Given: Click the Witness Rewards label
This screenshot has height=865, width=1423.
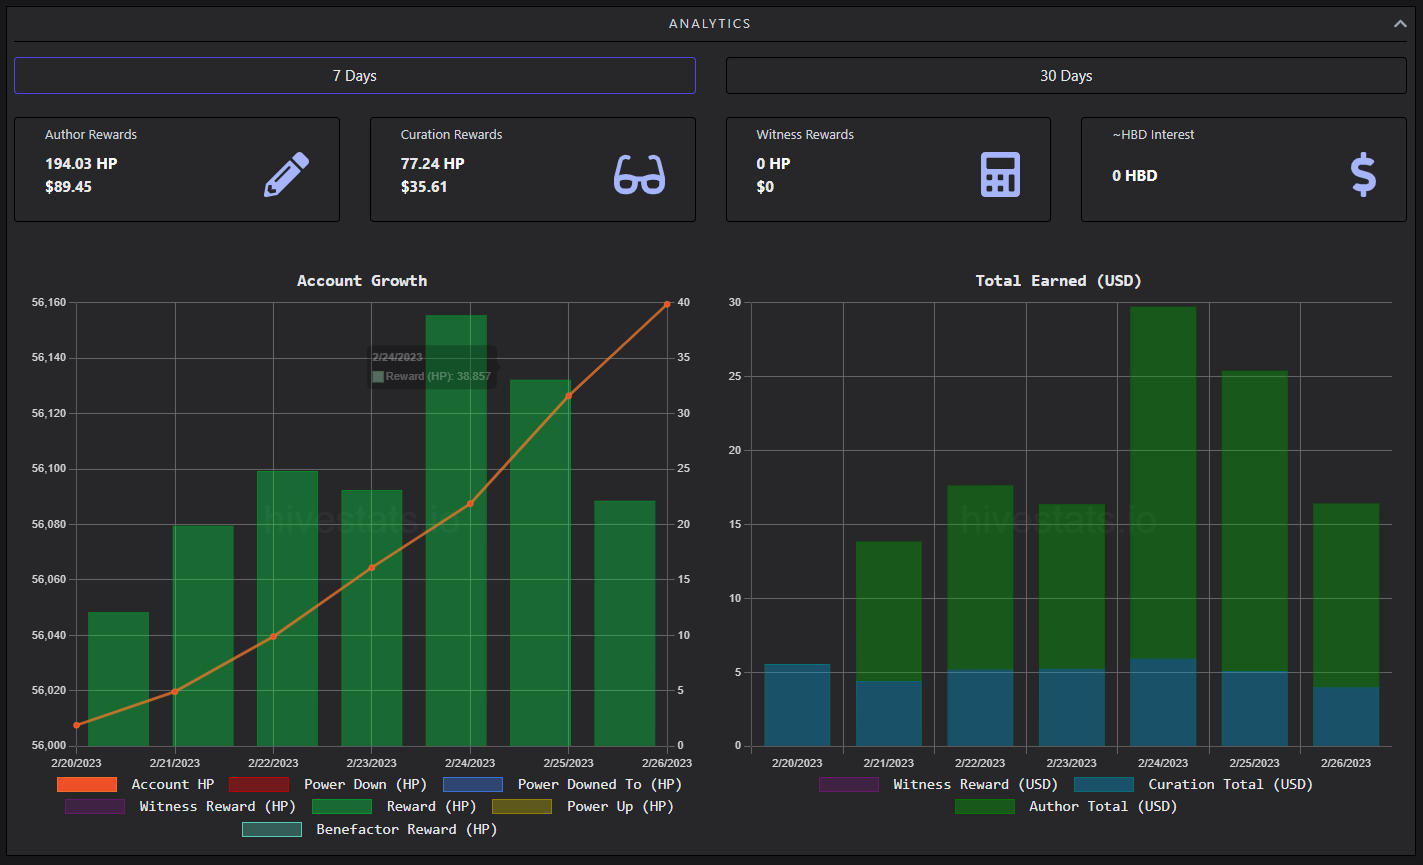Looking at the screenshot, I should pos(805,135).
